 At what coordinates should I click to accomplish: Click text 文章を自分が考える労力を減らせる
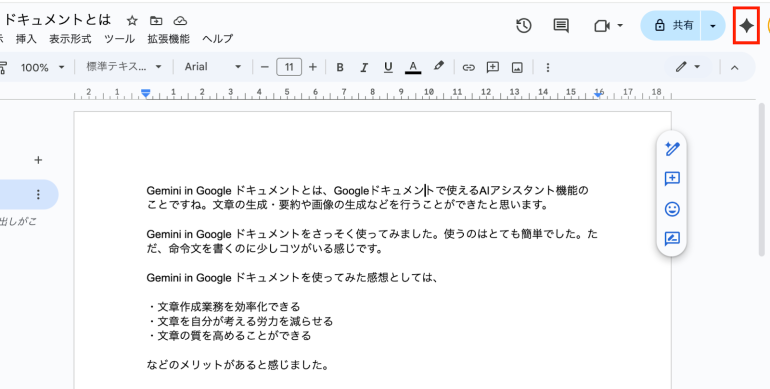pos(245,322)
